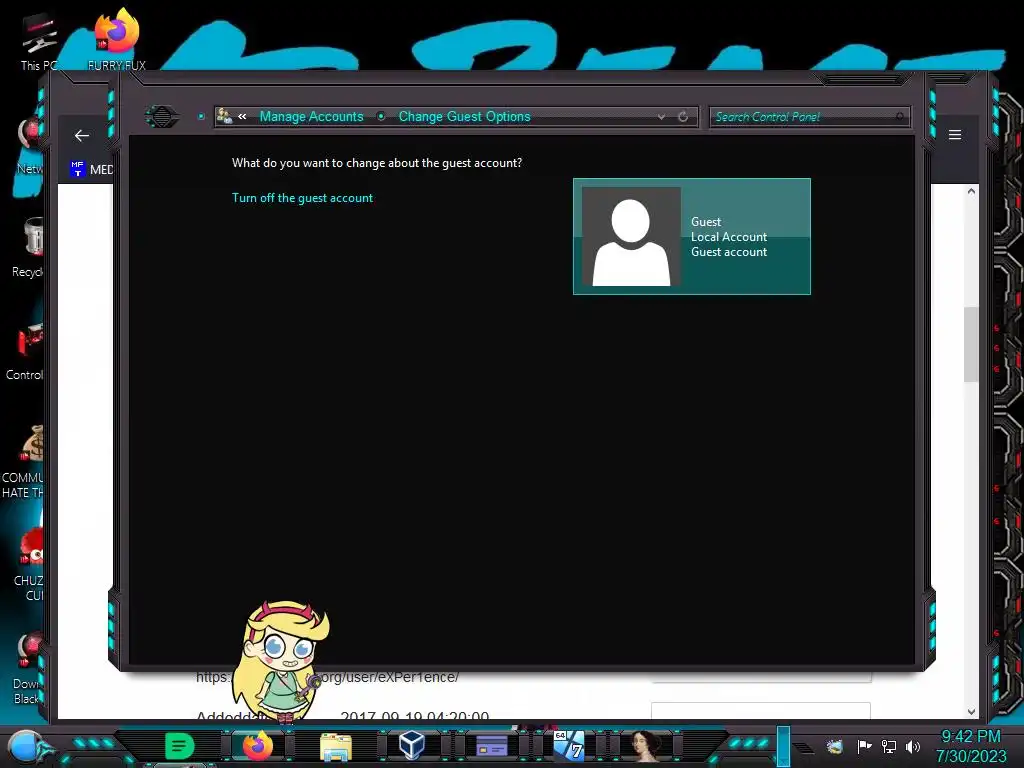Viewport: 1024px width, 768px height.
Task: Click the Control Panel back navigation orb
Action: (x=162, y=117)
